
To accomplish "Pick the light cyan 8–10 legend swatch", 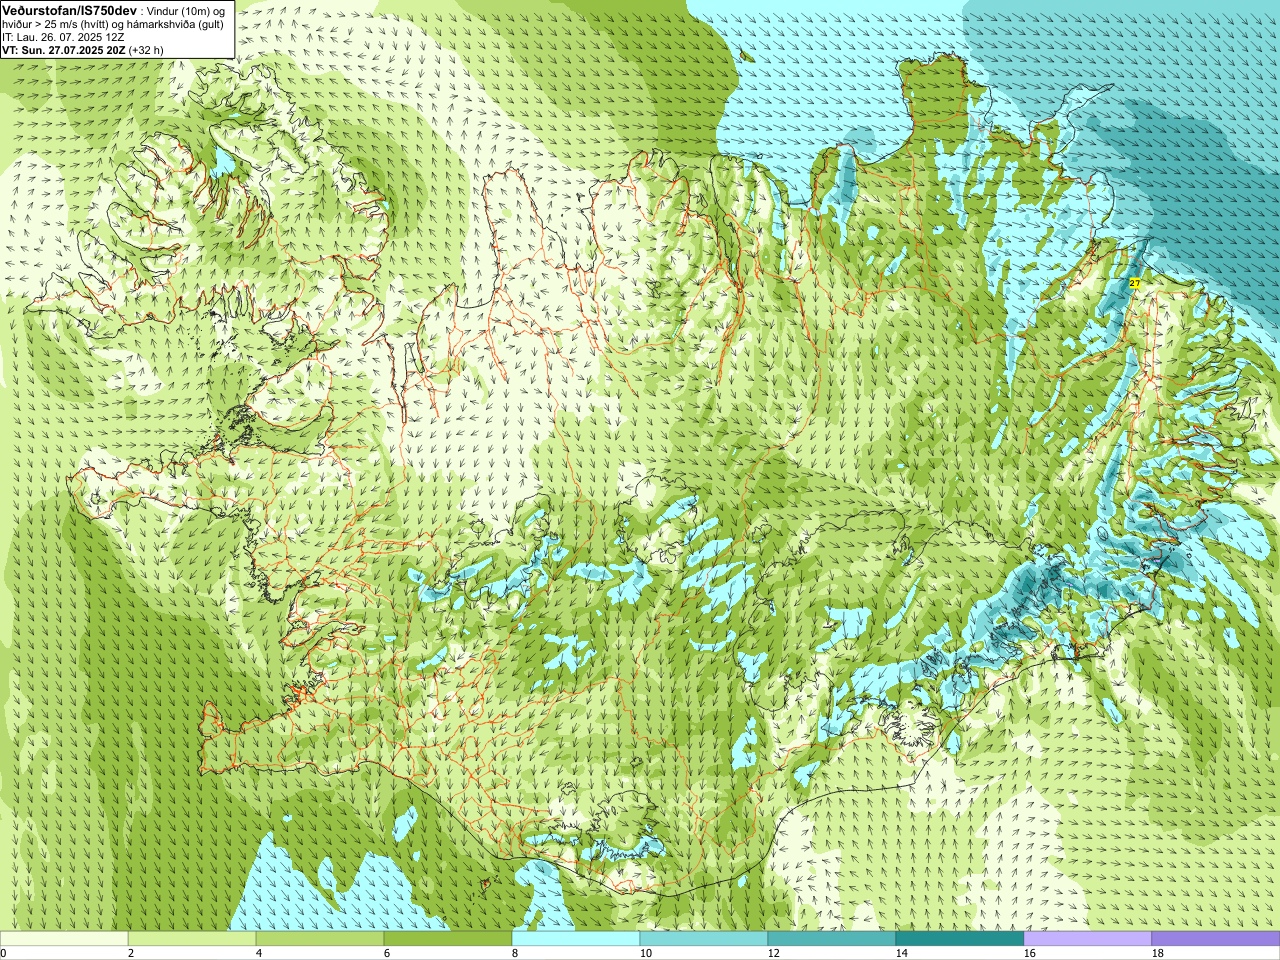I will 576,939.
